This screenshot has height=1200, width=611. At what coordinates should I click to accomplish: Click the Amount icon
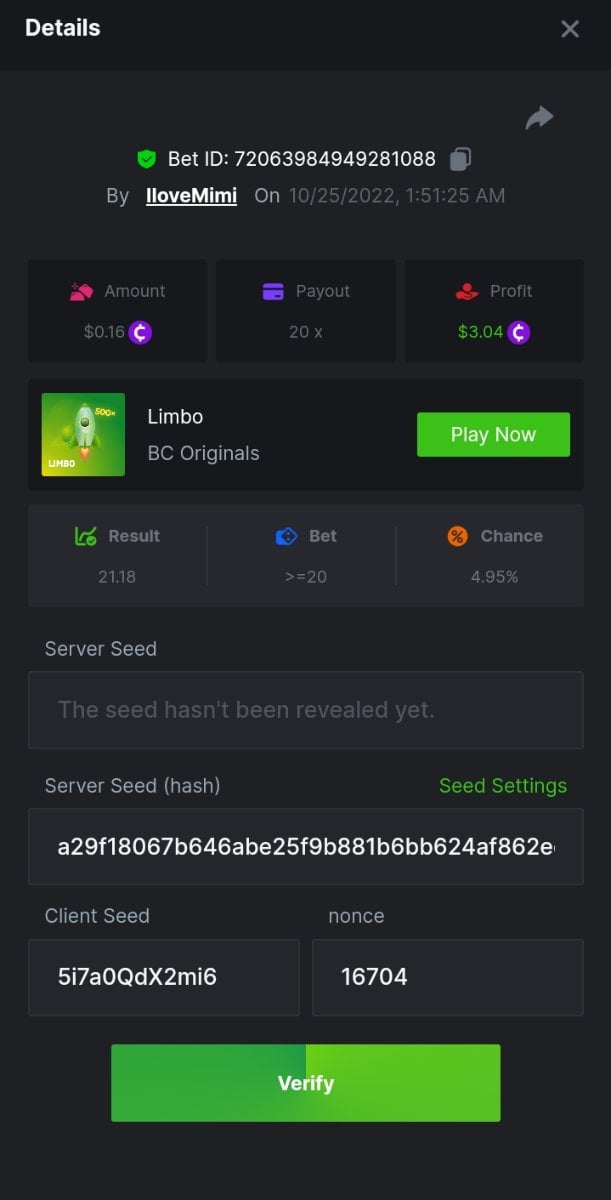pos(81,291)
